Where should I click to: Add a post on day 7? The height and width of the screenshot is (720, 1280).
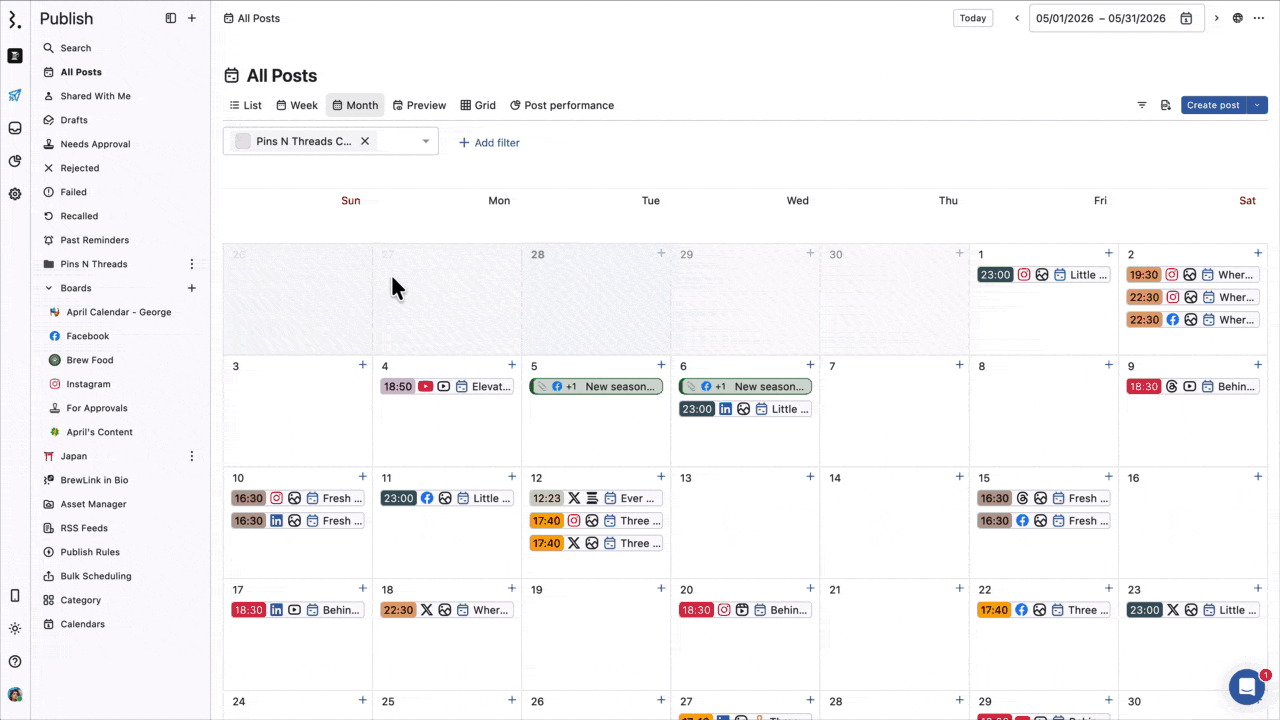coord(959,365)
